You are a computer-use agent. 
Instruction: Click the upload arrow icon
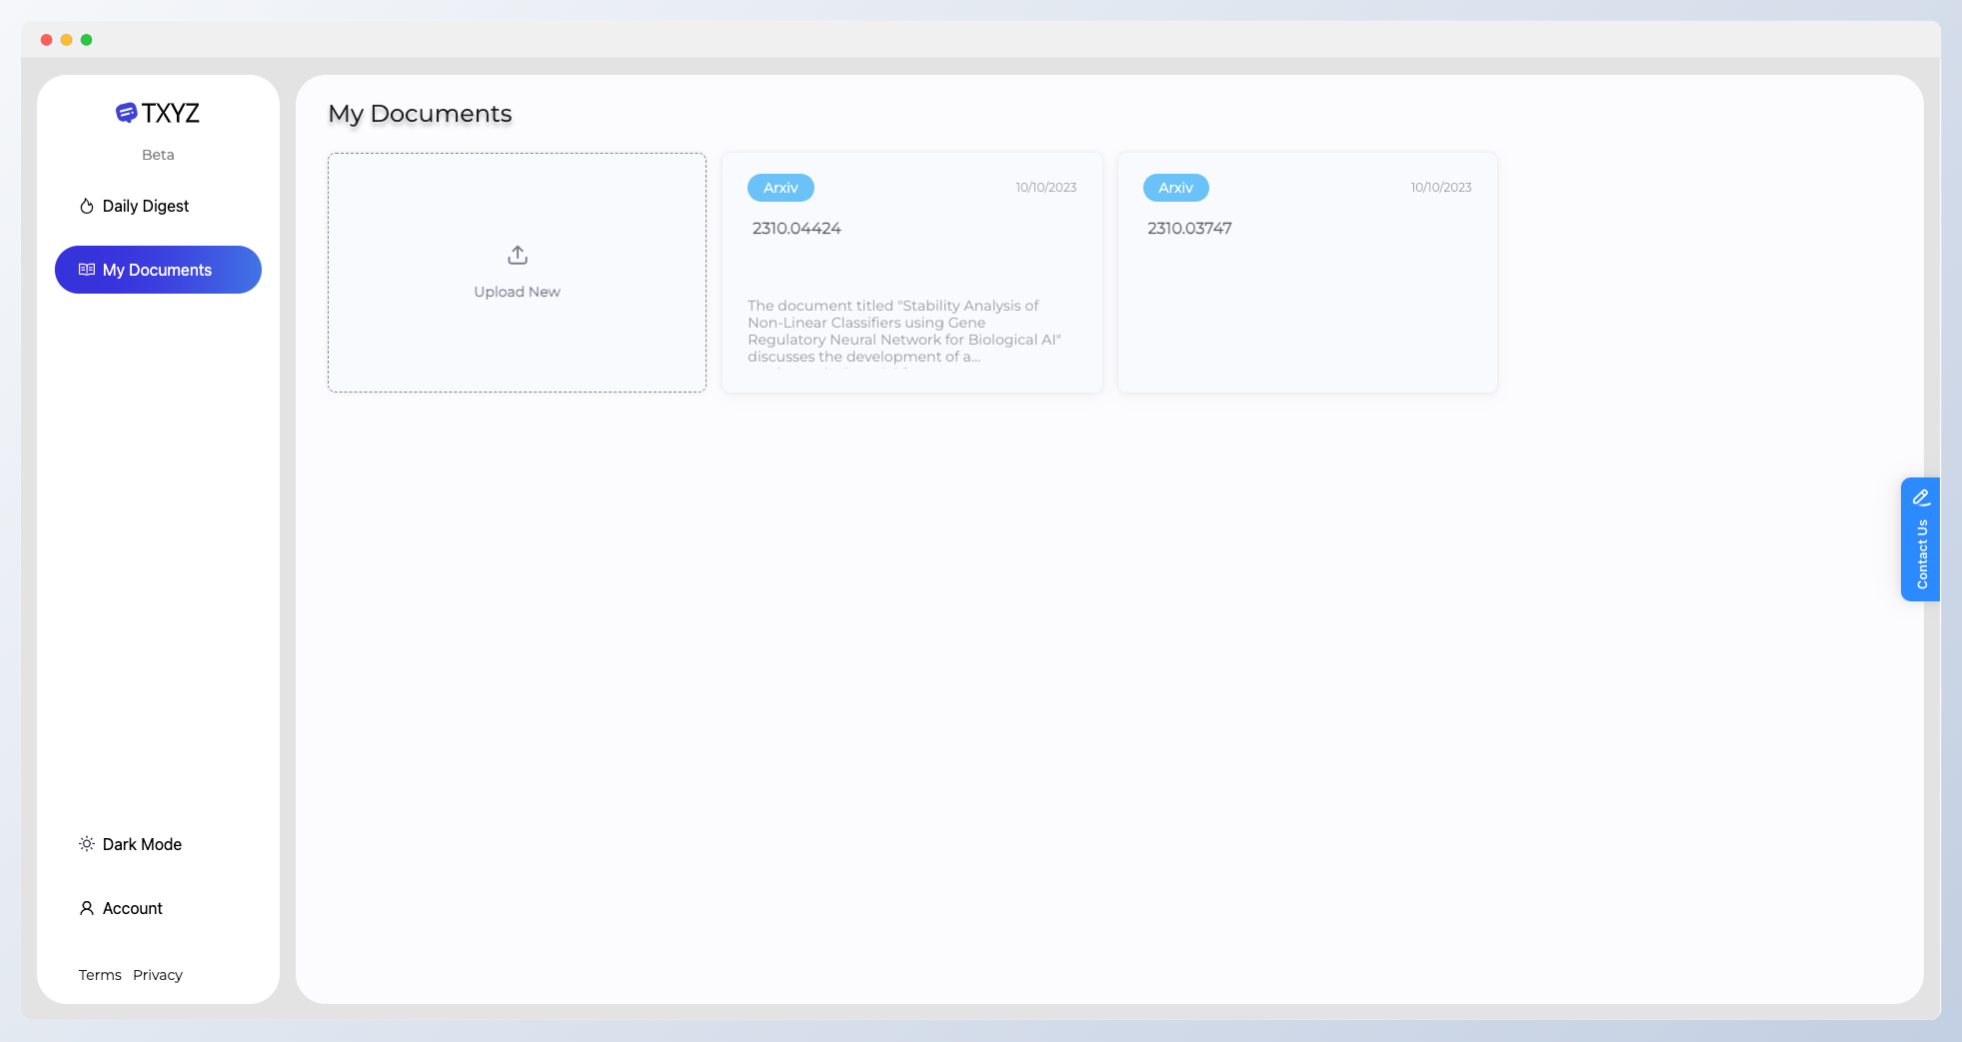coord(517,255)
